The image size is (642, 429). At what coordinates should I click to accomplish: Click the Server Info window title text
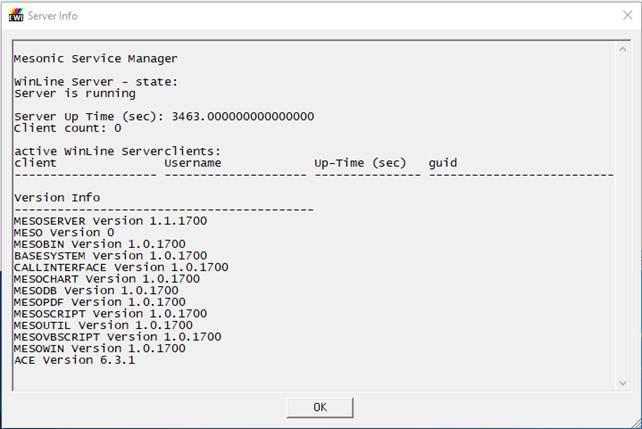[52, 16]
